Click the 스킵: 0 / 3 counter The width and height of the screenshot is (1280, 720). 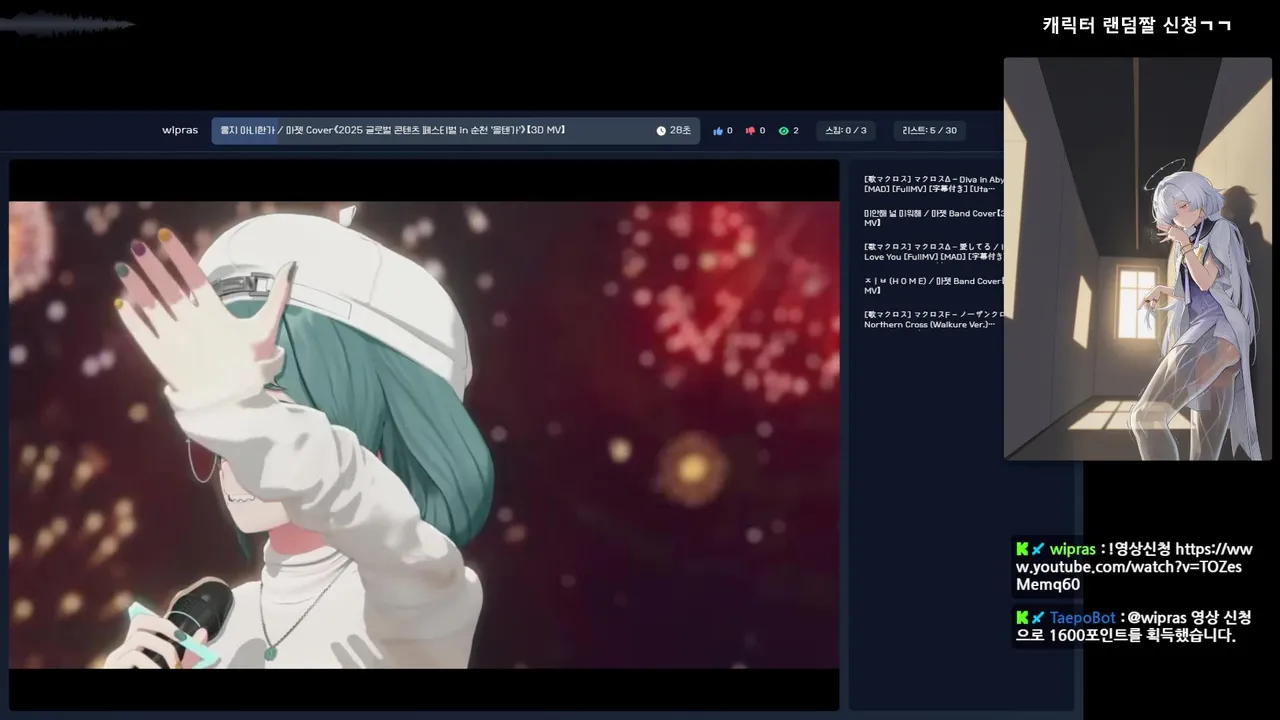click(x=845, y=131)
